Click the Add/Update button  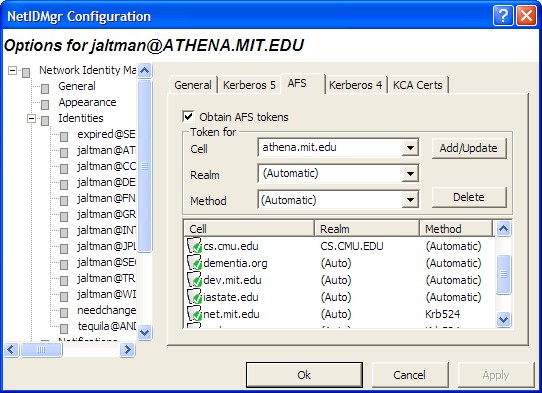click(x=469, y=148)
